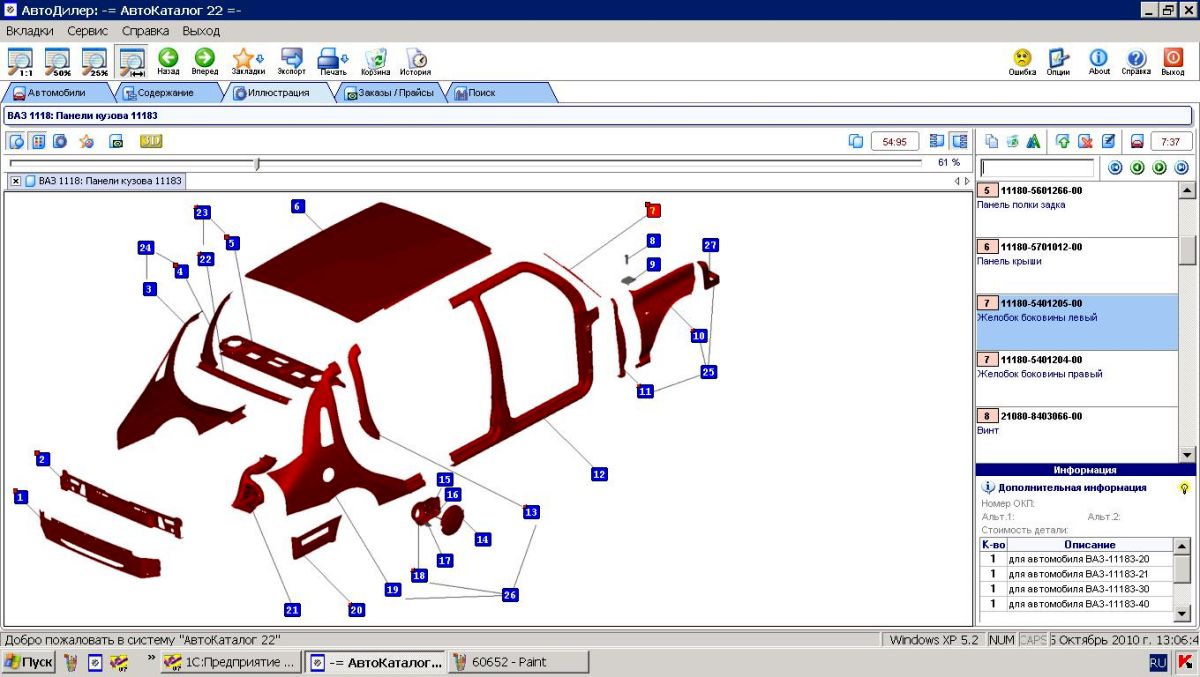Screen dimensions: 1200x677
Task: Select part 11180-5601266-00 Панель полки задка
Action: point(1076,208)
